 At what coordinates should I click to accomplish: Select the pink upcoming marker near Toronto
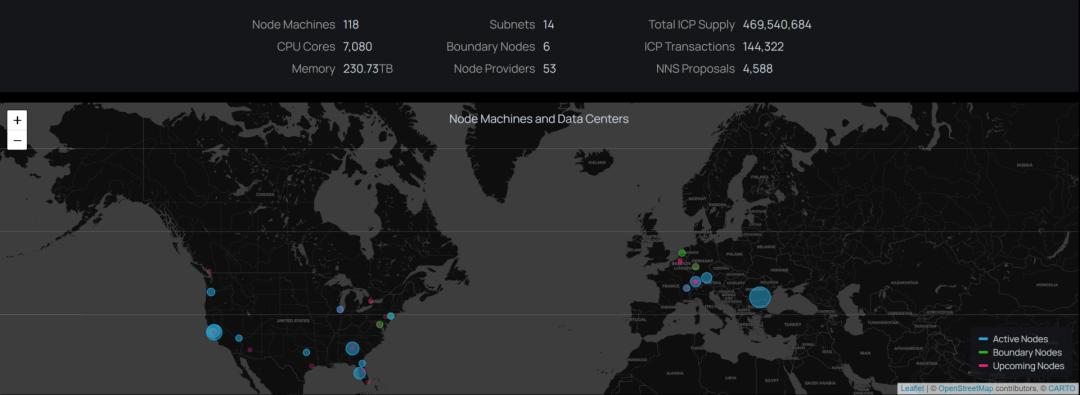click(371, 301)
